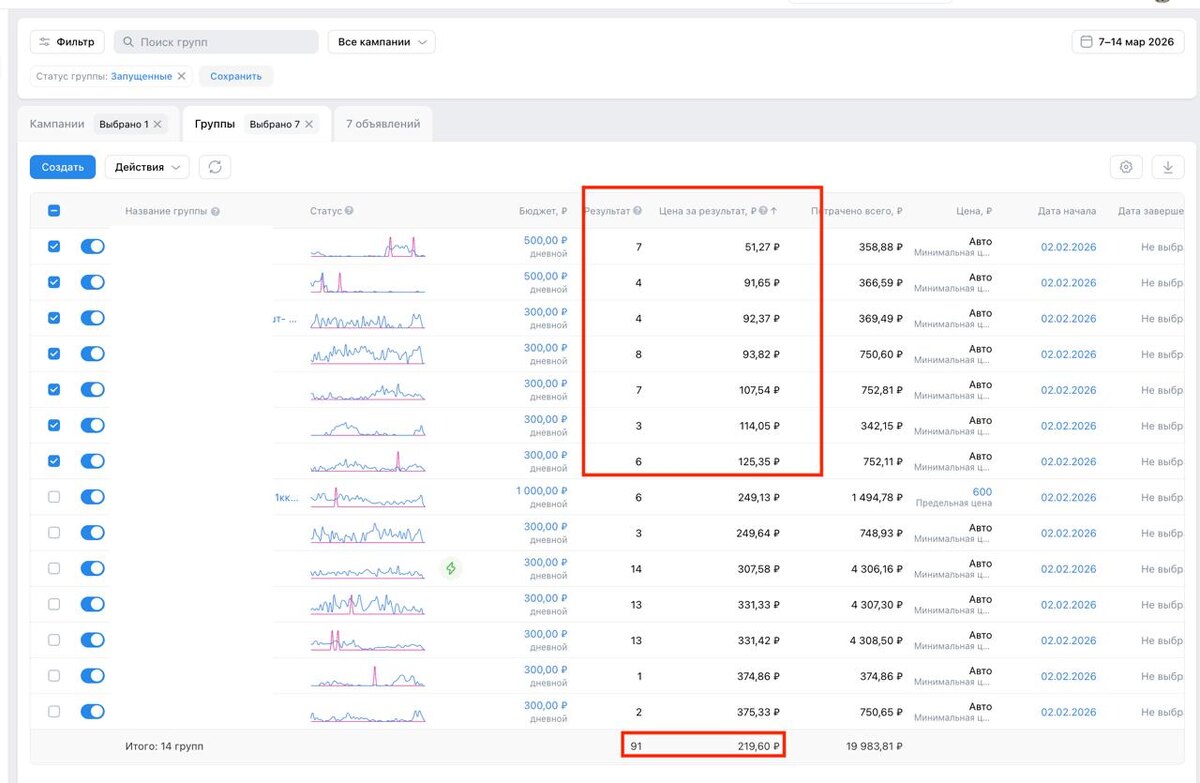Open the Фильтр filter button
Screen dimensions: 1200x783
click(x=67, y=42)
